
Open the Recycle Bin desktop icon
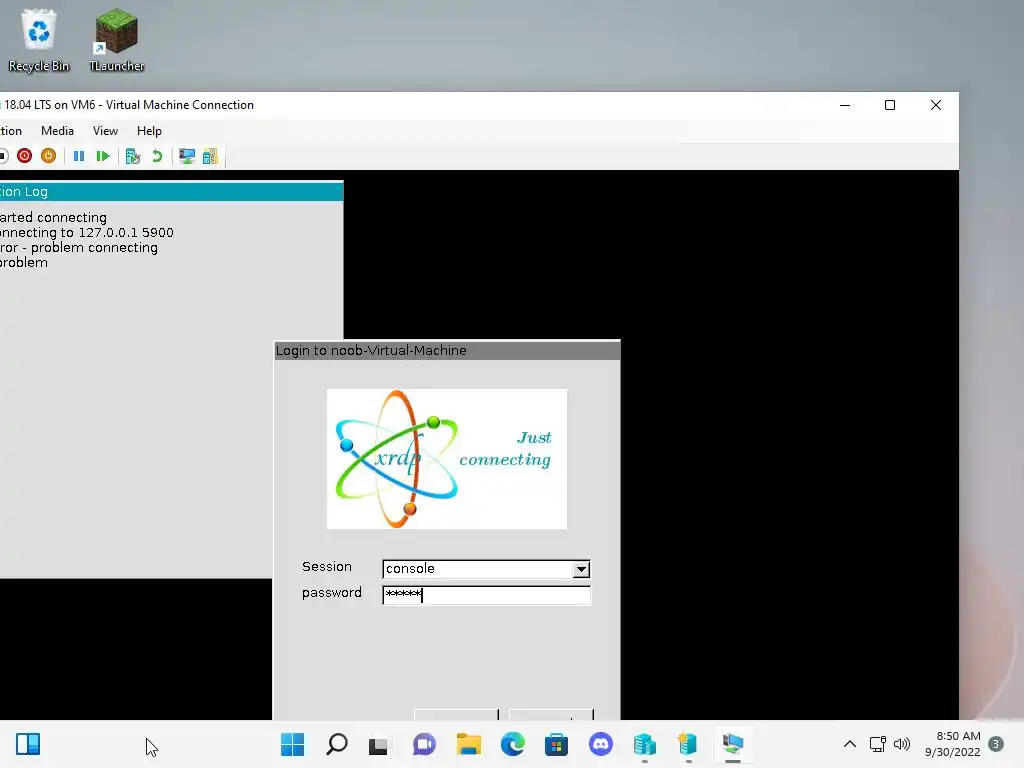tap(39, 40)
